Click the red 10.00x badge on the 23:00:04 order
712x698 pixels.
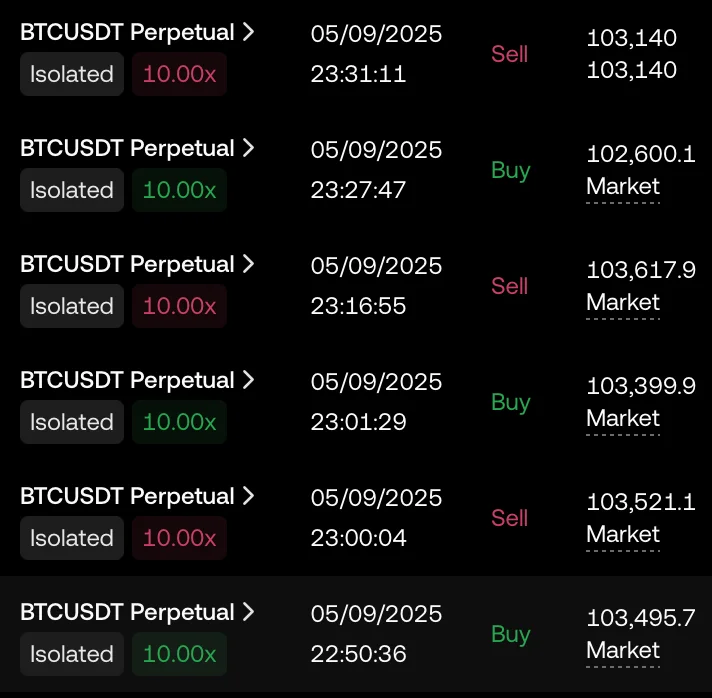[x=179, y=538]
